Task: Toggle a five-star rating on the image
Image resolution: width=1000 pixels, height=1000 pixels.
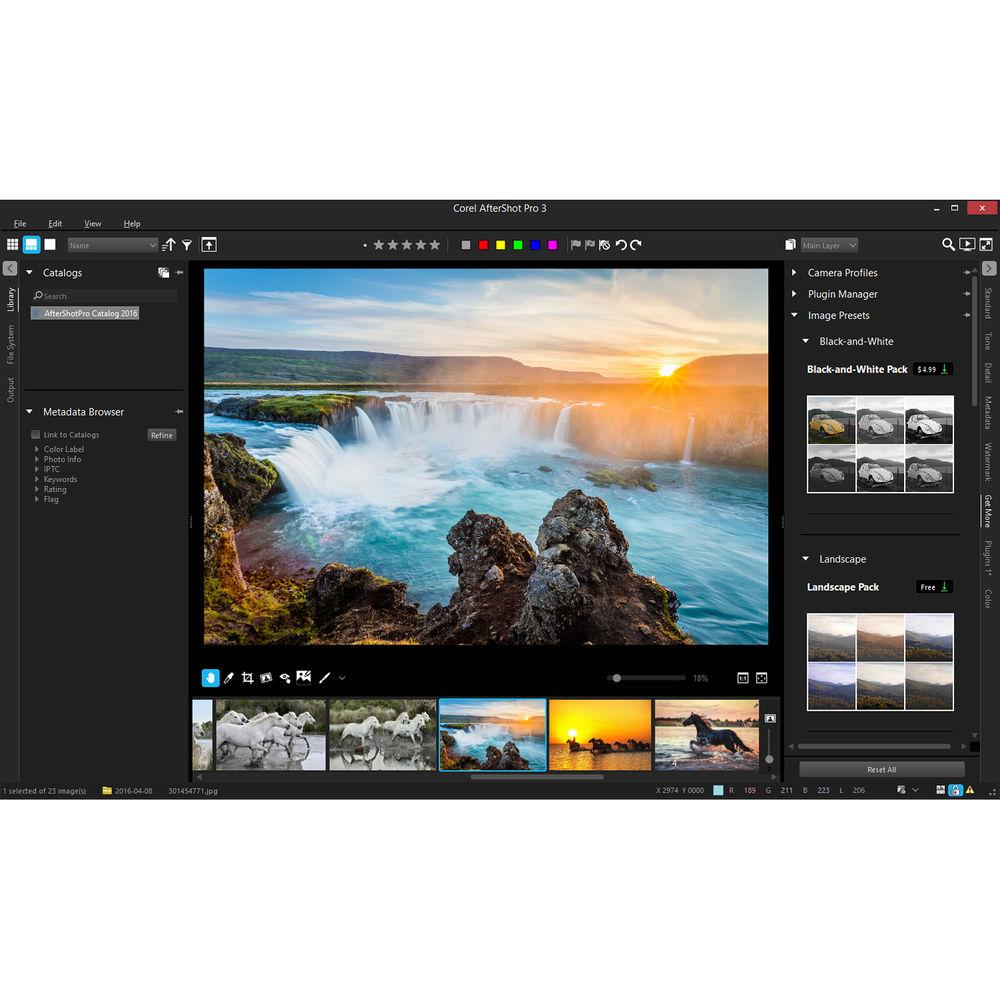Action: click(434, 245)
